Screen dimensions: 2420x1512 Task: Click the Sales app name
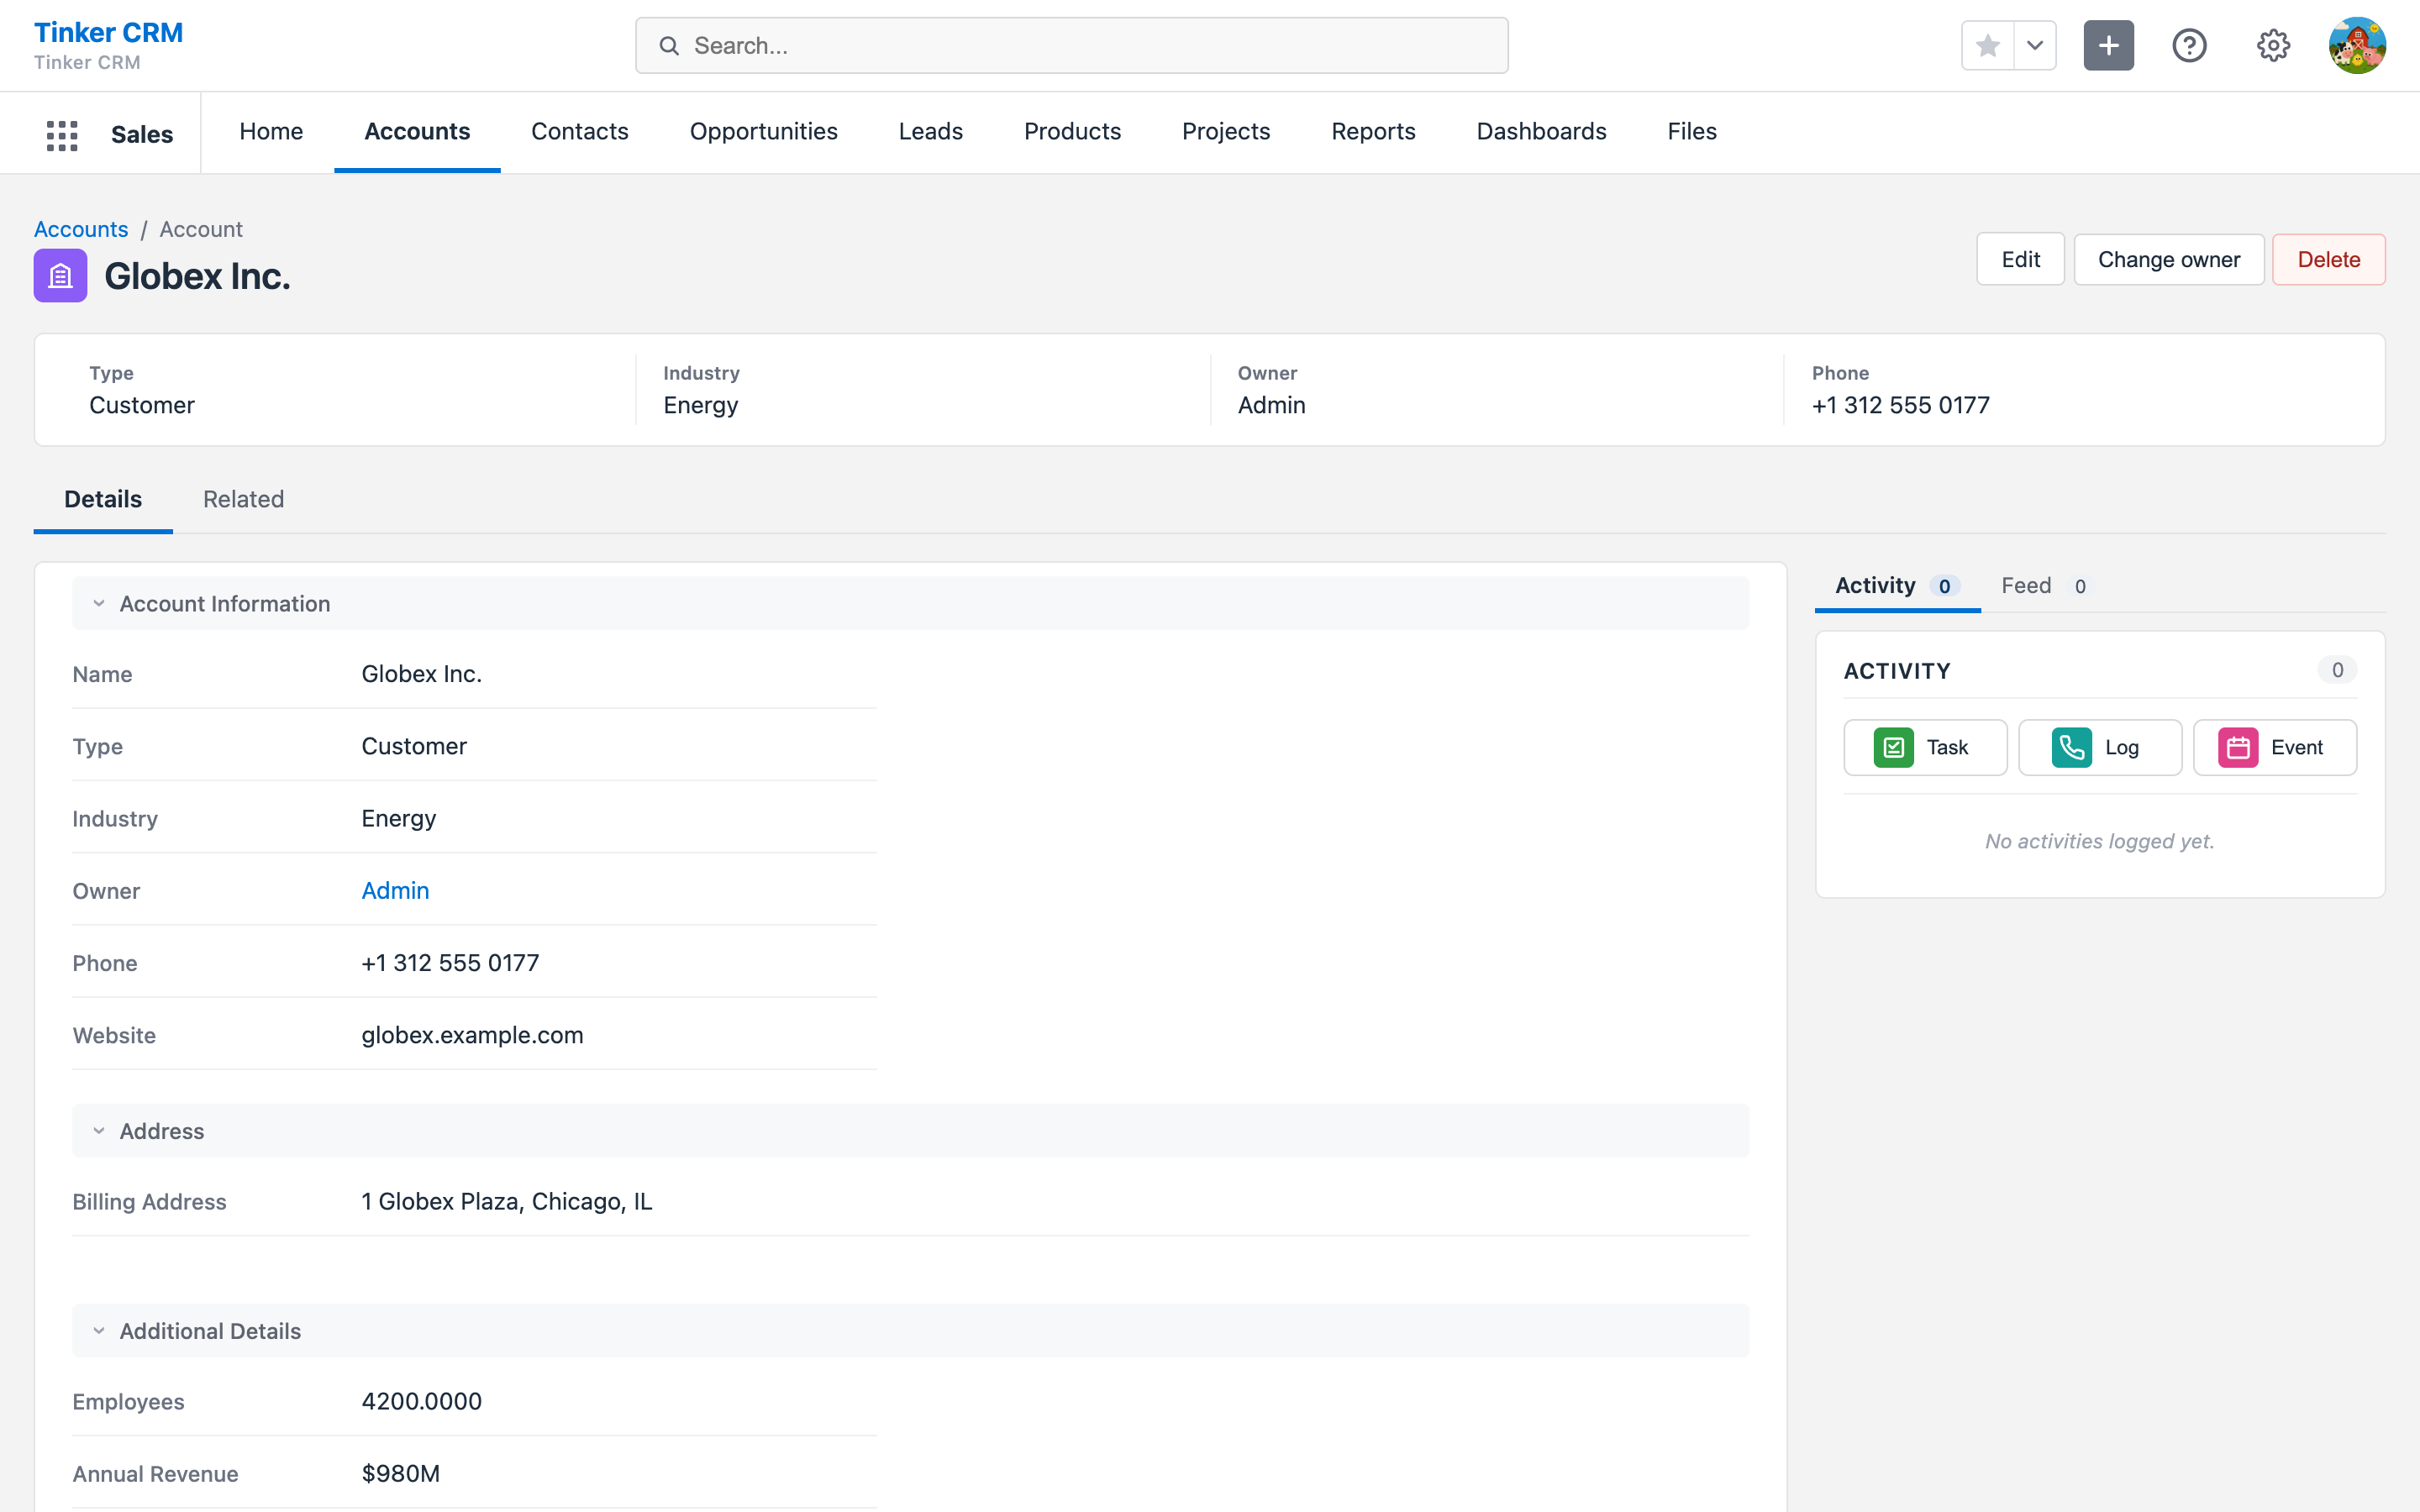(x=142, y=135)
